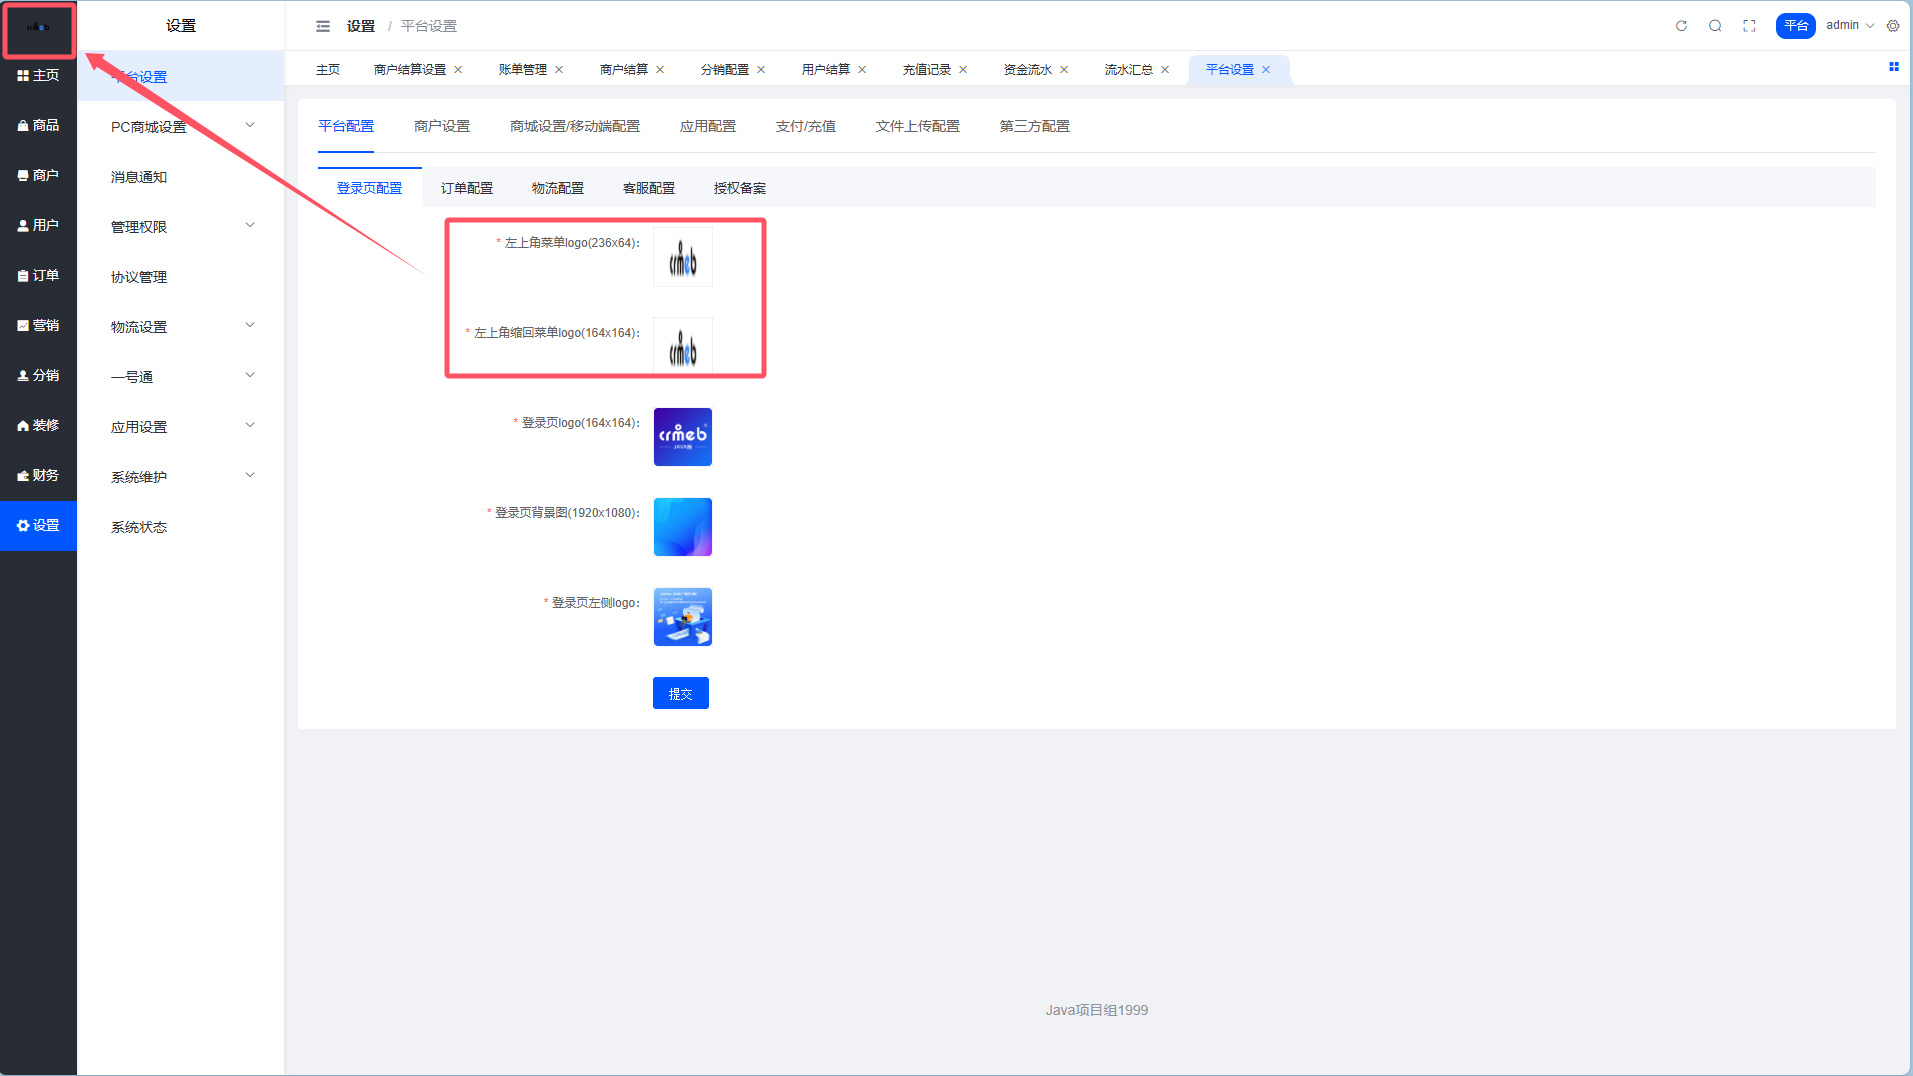The image size is (1913, 1076).
Task: Close the 账单管理 tab
Action: tap(559, 70)
